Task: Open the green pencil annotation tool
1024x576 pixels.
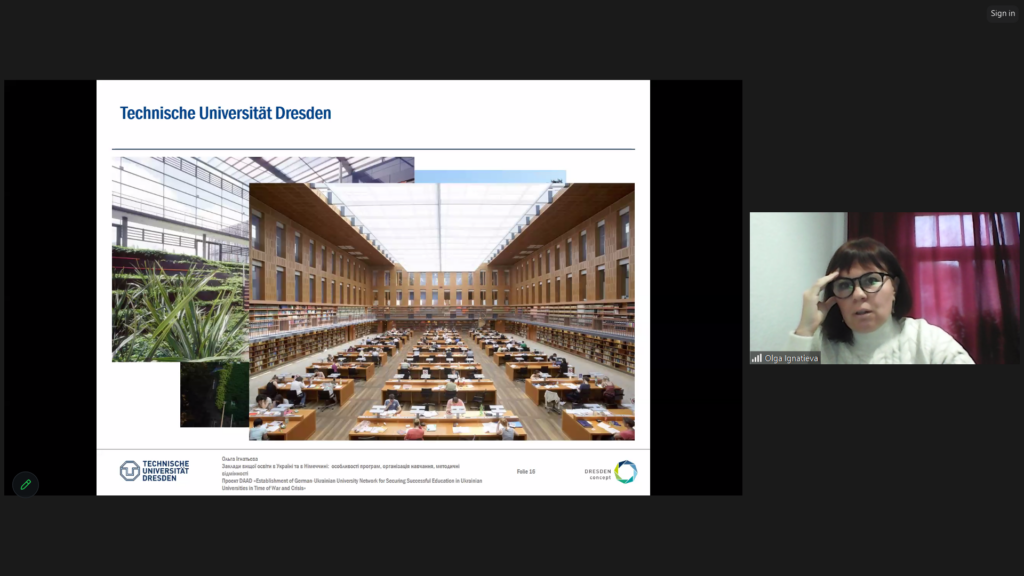Action: tap(25, 484)
